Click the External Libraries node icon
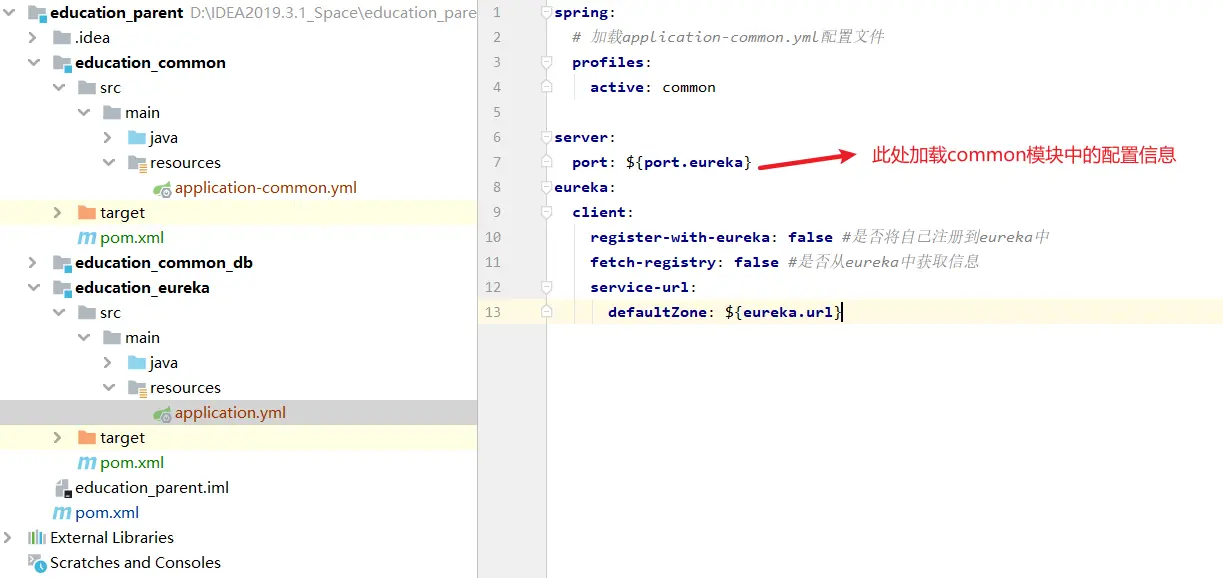The height and width of the screenshot is (578, 1223). [x=35, y=537]
